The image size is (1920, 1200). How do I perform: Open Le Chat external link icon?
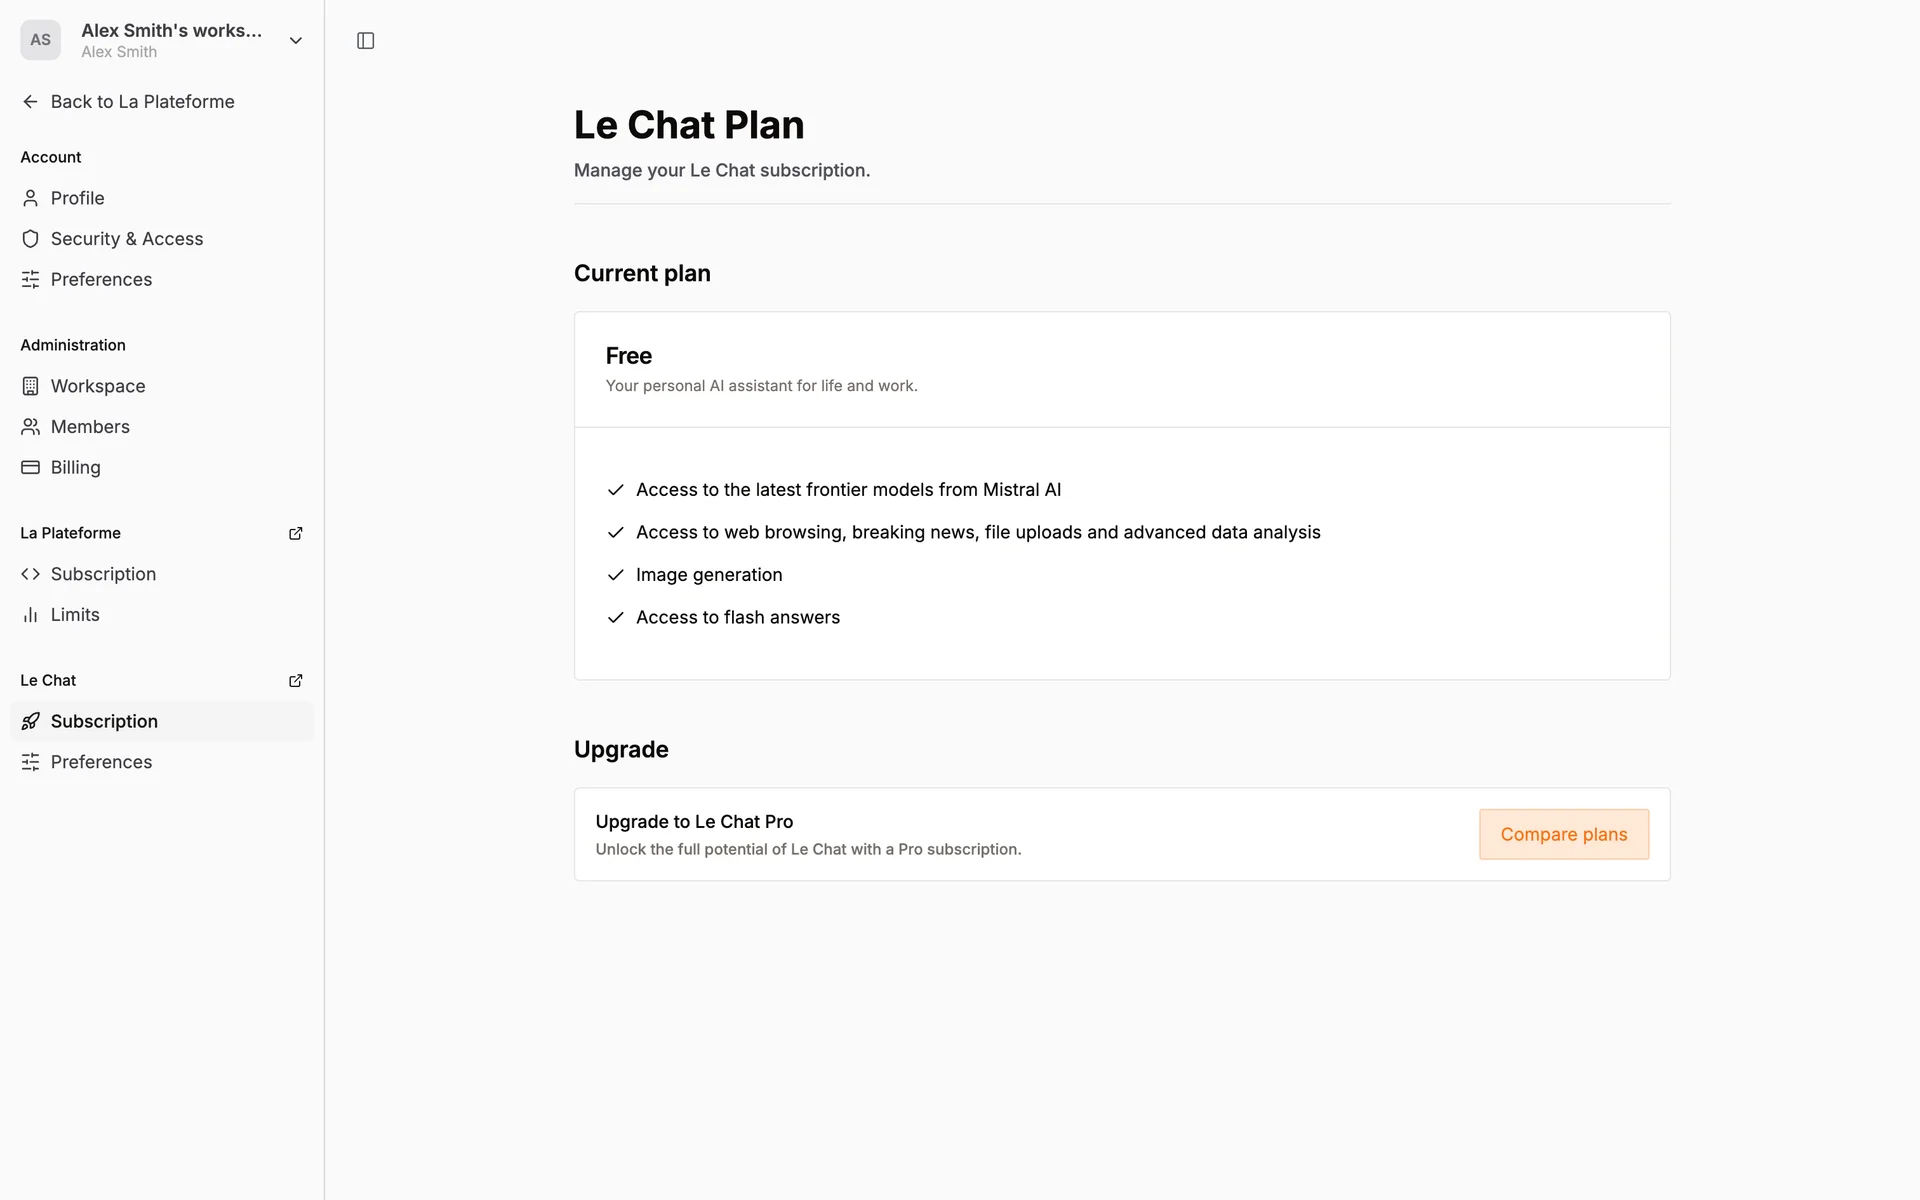click(295, 681)
